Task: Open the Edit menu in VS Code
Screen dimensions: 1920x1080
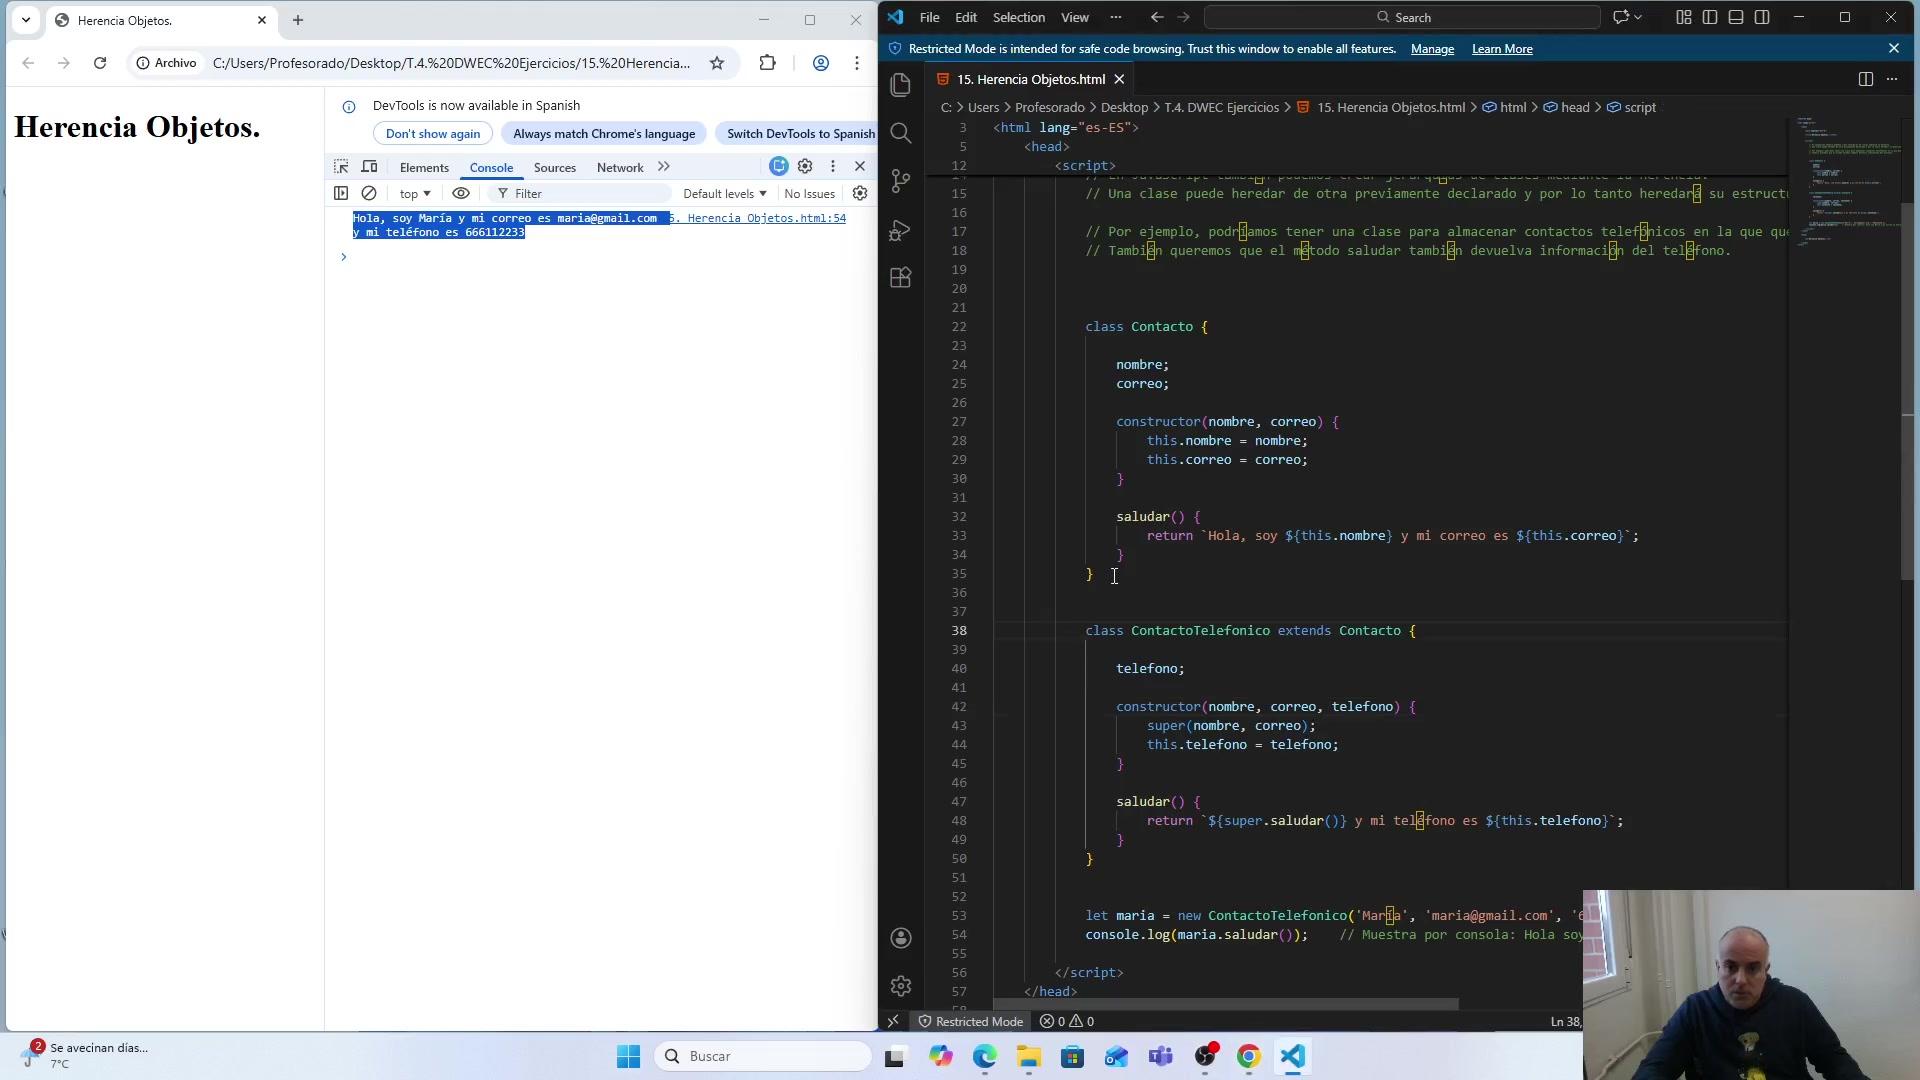Action: 966,17
